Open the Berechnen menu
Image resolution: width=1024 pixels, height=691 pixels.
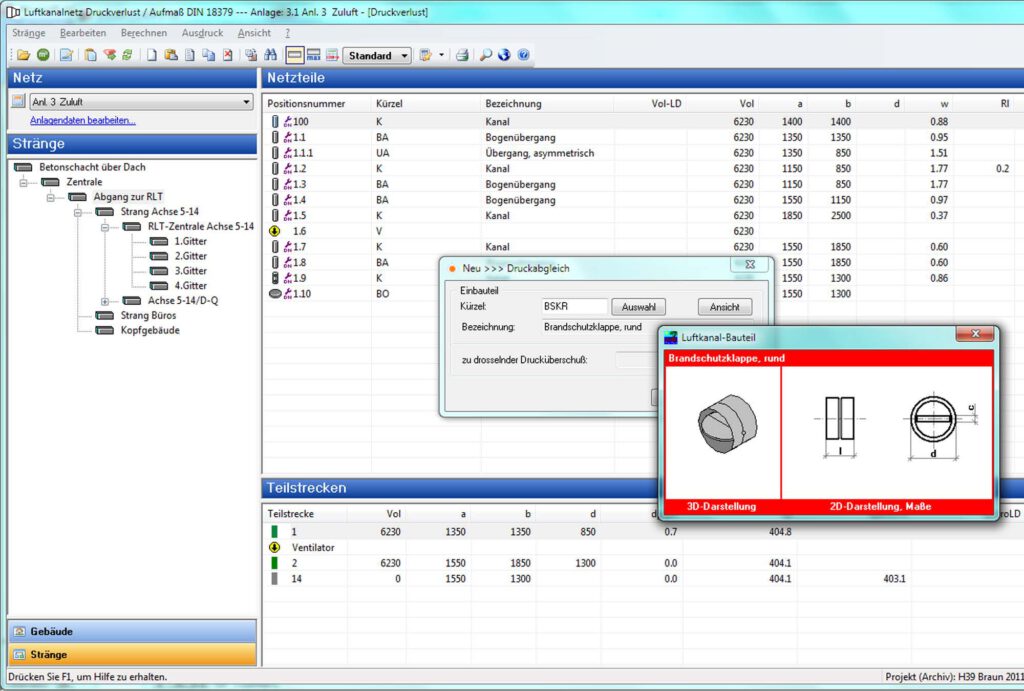click(144, 33)
